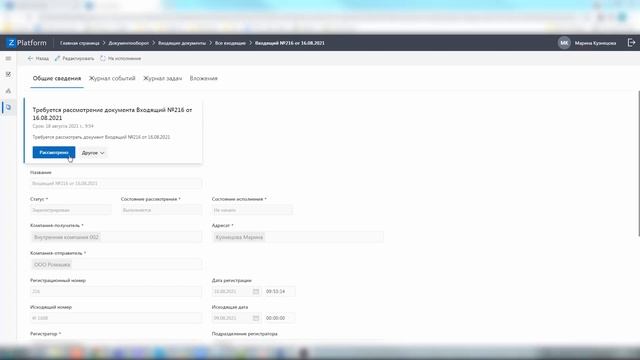640x360 pixels.
Task: Click Редактировать toolbar button
Action: [74, 58]
